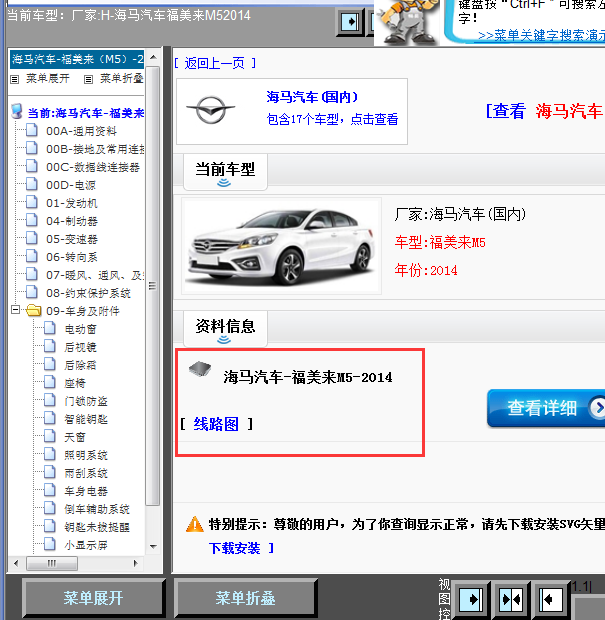This screenshot has height=620, width=605.
Task: Click the 09-车身及附件 folder icon
Action: coord(34,310)
